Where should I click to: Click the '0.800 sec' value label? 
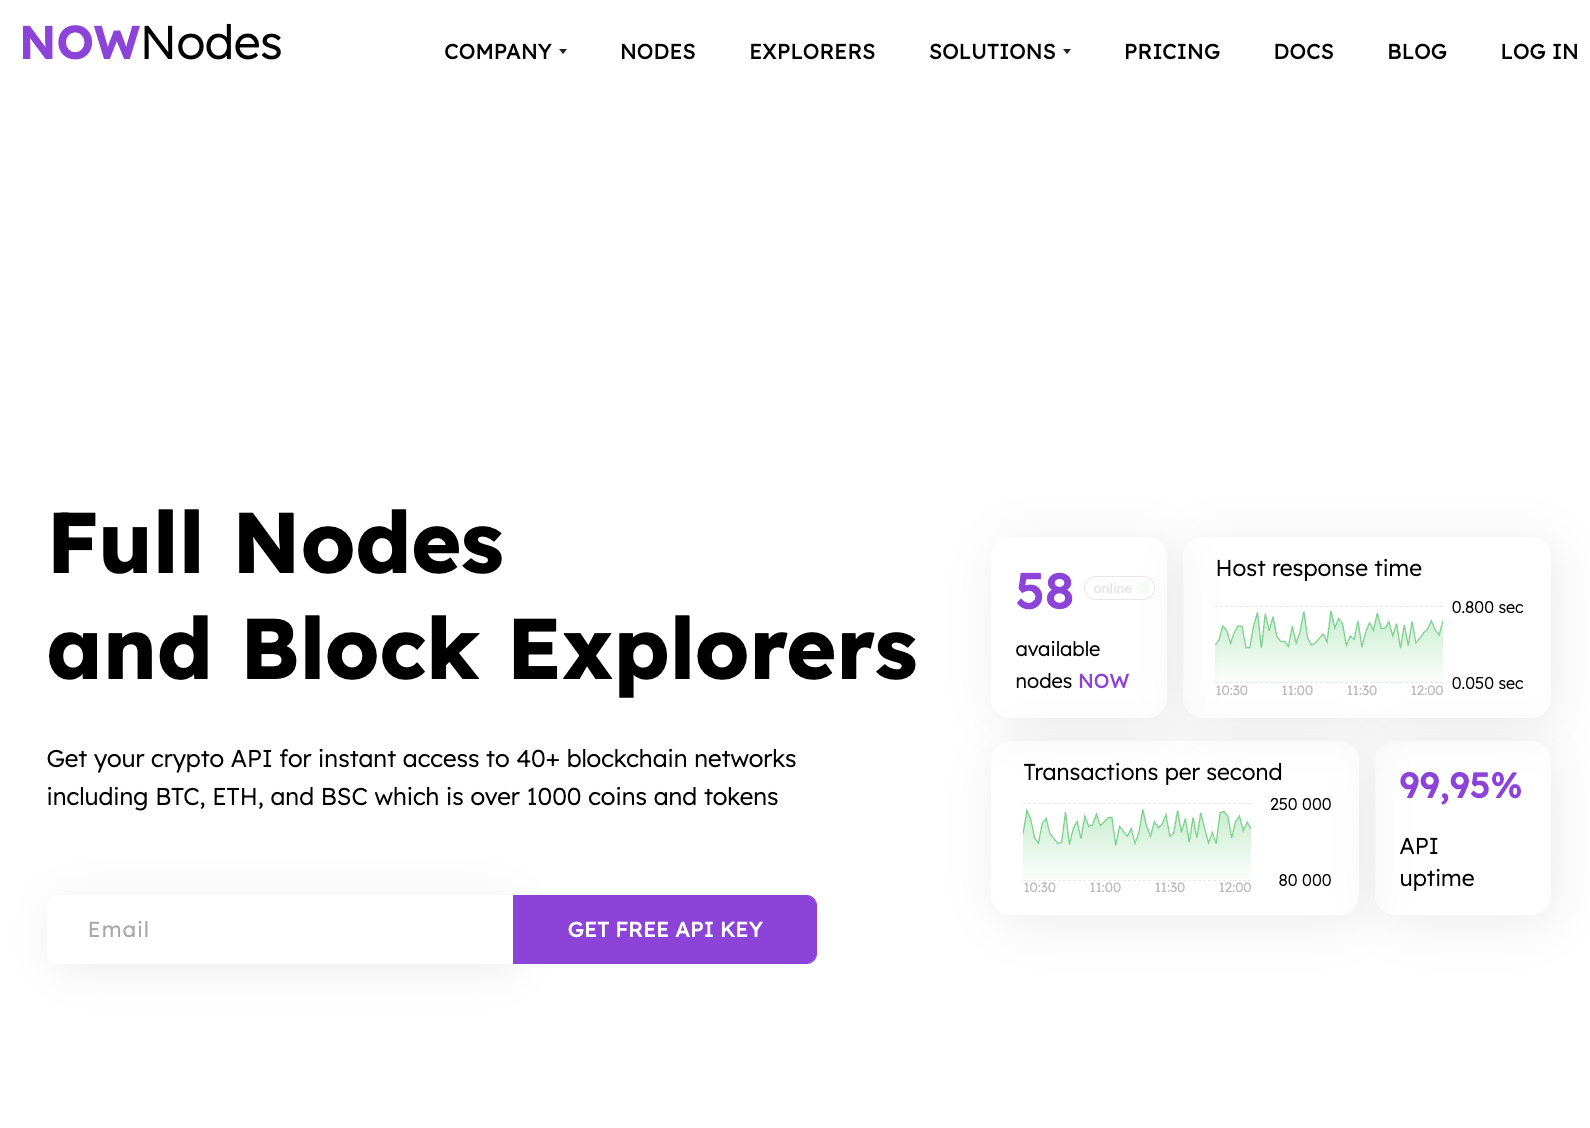pyautogui.click(x=1487, y=607)
